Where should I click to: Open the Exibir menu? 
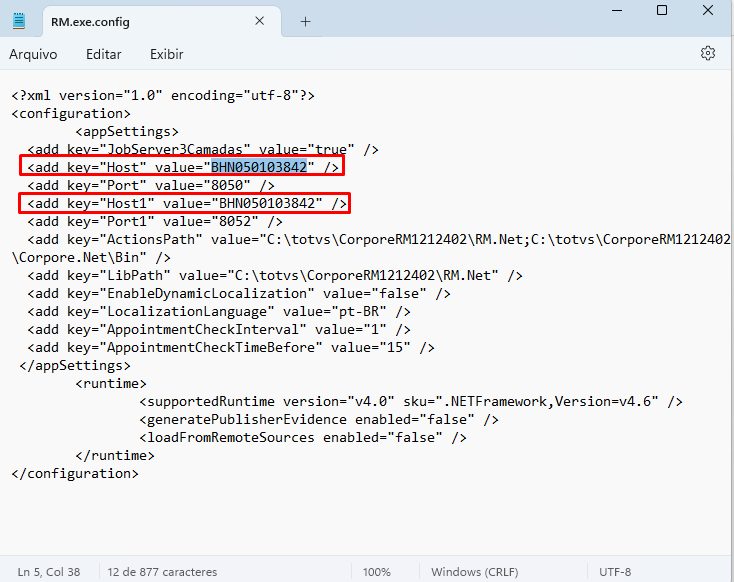point(166,54)
